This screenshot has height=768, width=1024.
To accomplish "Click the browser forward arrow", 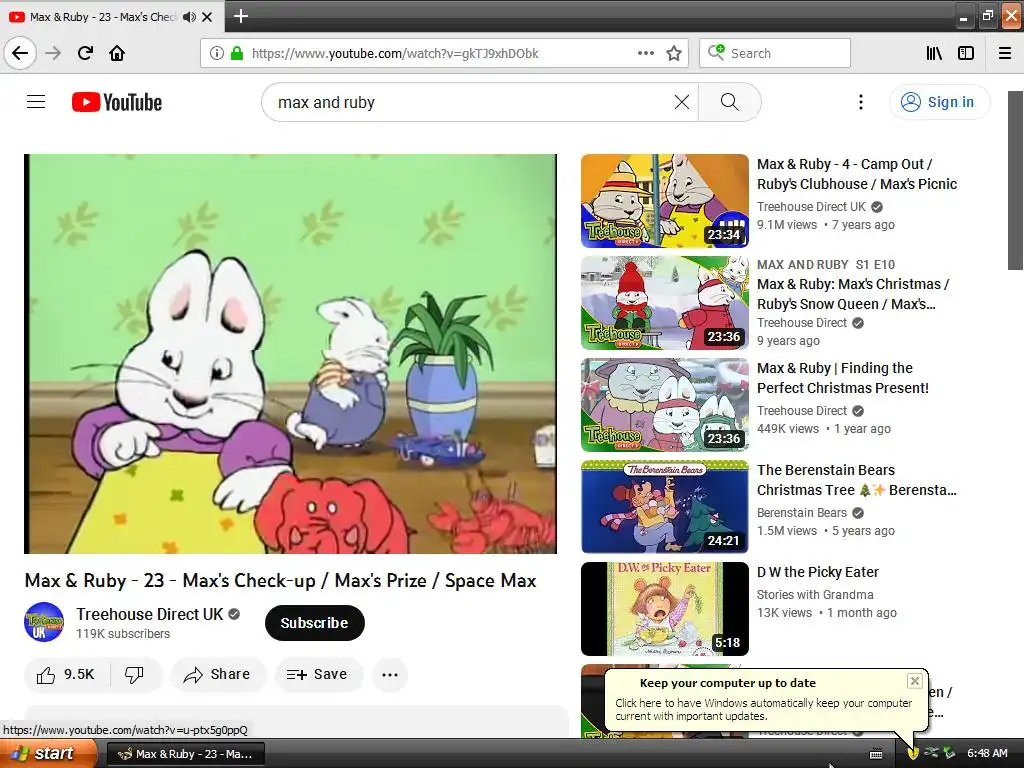I will coord(53,53).
